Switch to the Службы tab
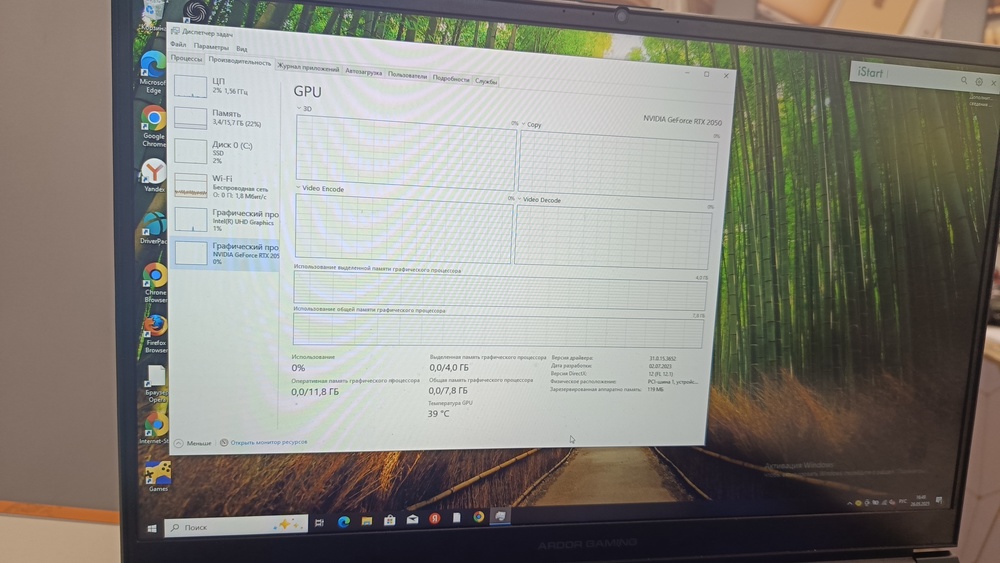 coord(486,81)
